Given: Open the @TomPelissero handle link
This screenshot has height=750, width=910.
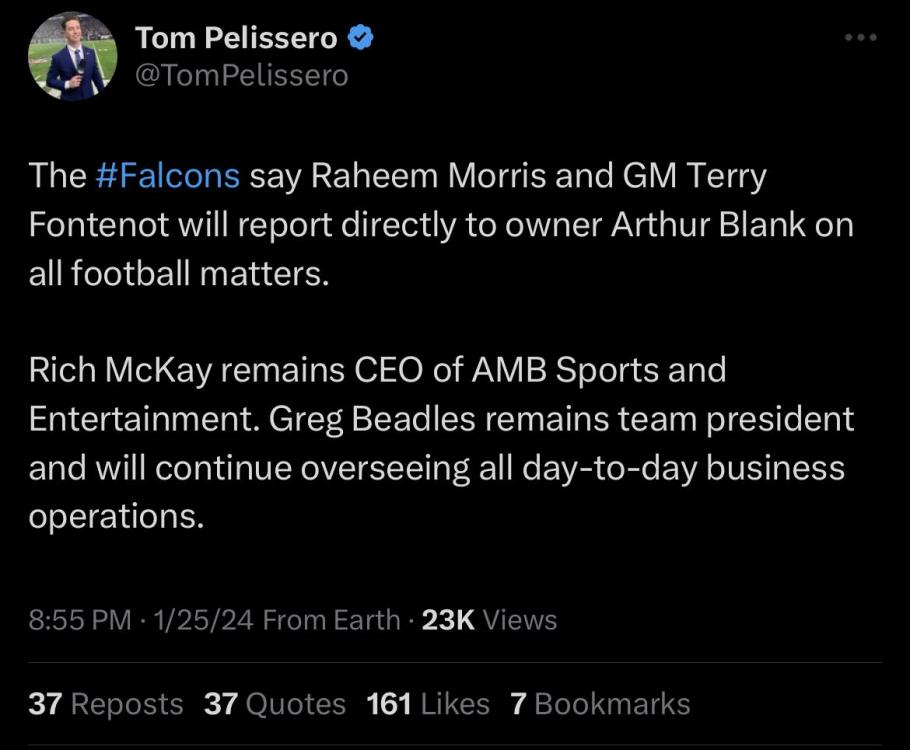Looking at the screenshot, I should pyautogui.click(x=241, y=75).
